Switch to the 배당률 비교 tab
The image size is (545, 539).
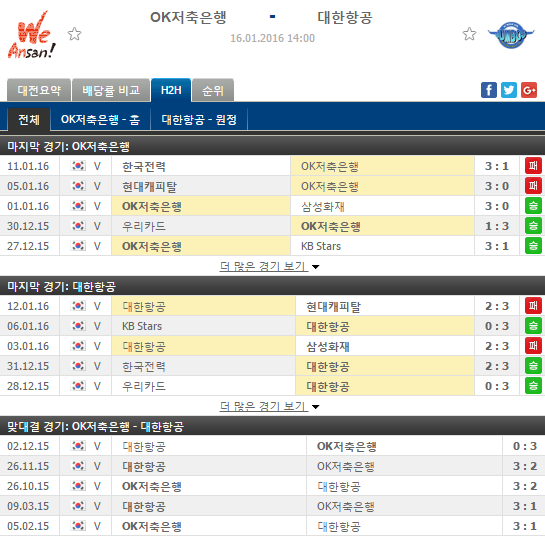(111, 90)
